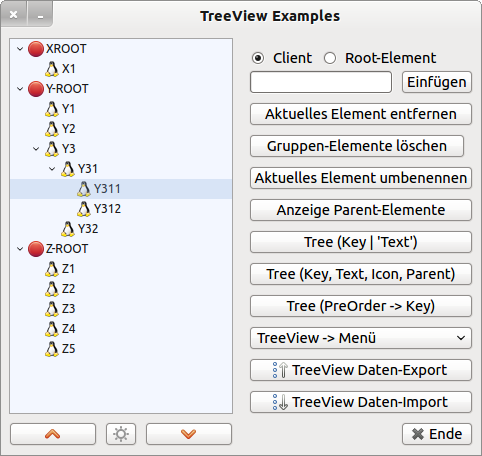Image resolution: width=482 pixels, height=456 pixels.
Task: Click the red ball icon next to XROOT
Action: pos(36,49)
